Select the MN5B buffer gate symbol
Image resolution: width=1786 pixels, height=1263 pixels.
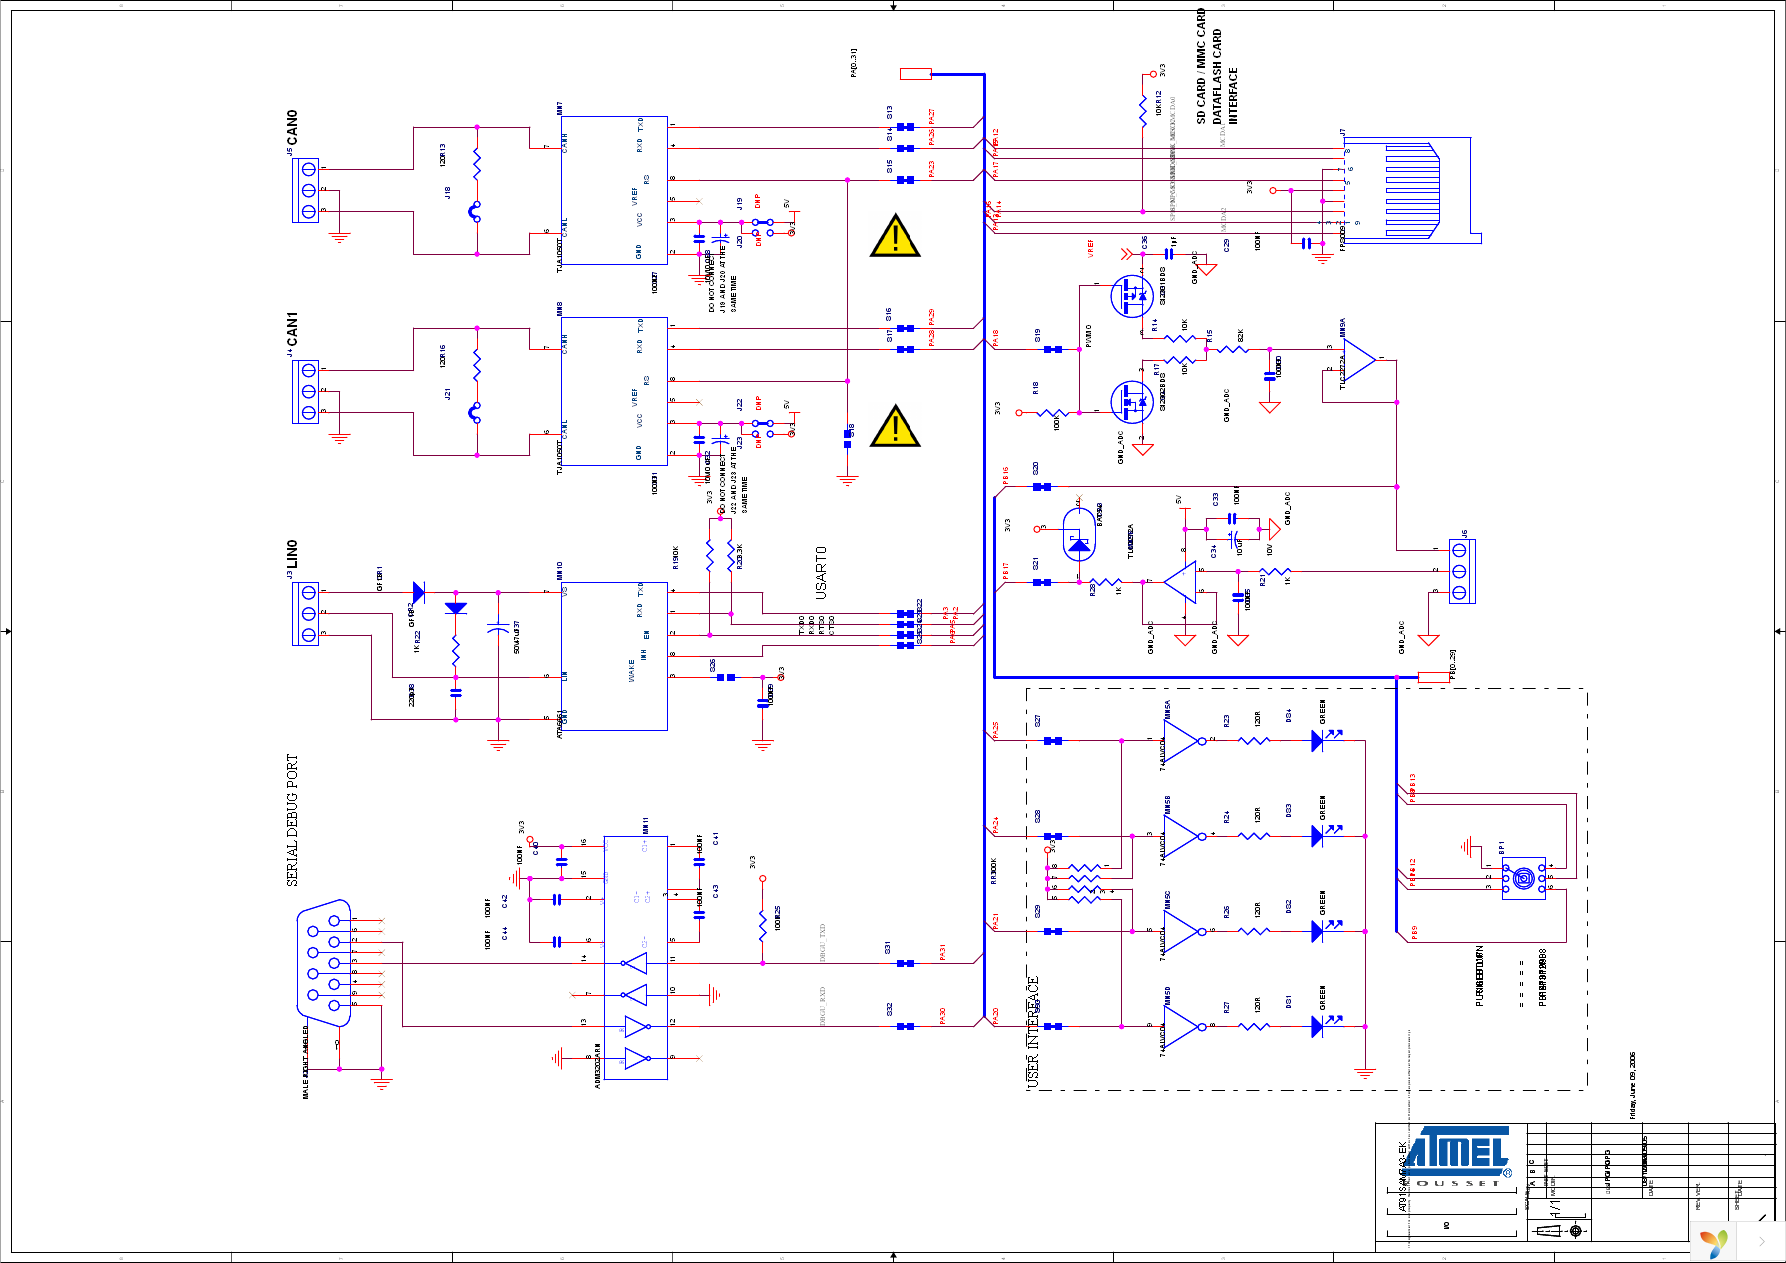[1184, 836]
